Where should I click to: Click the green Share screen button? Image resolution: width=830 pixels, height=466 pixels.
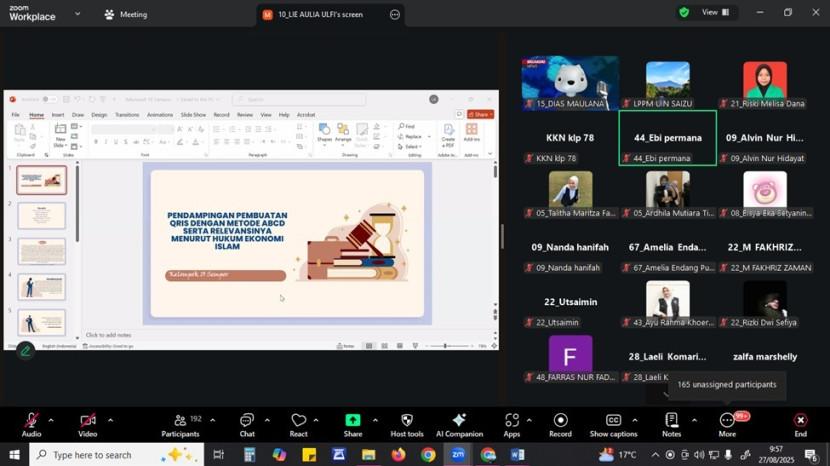[x=352, y=424]
